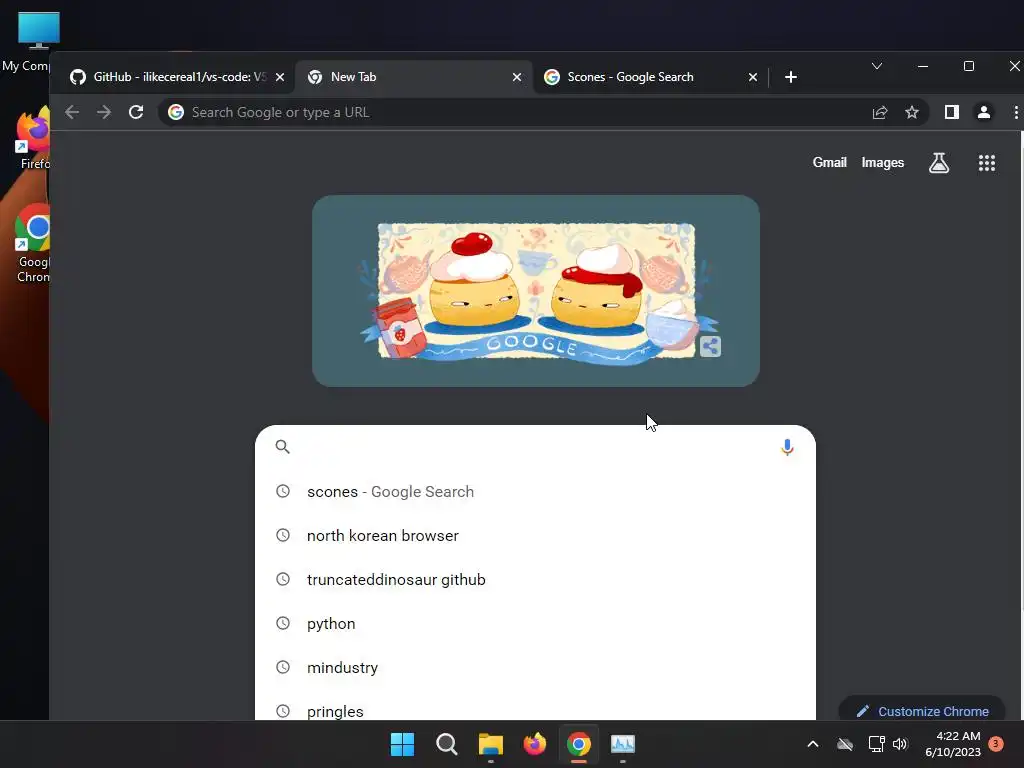Screen dimensions: 1024x768
Task: Open the Gmail link
Action: point(829,163)
